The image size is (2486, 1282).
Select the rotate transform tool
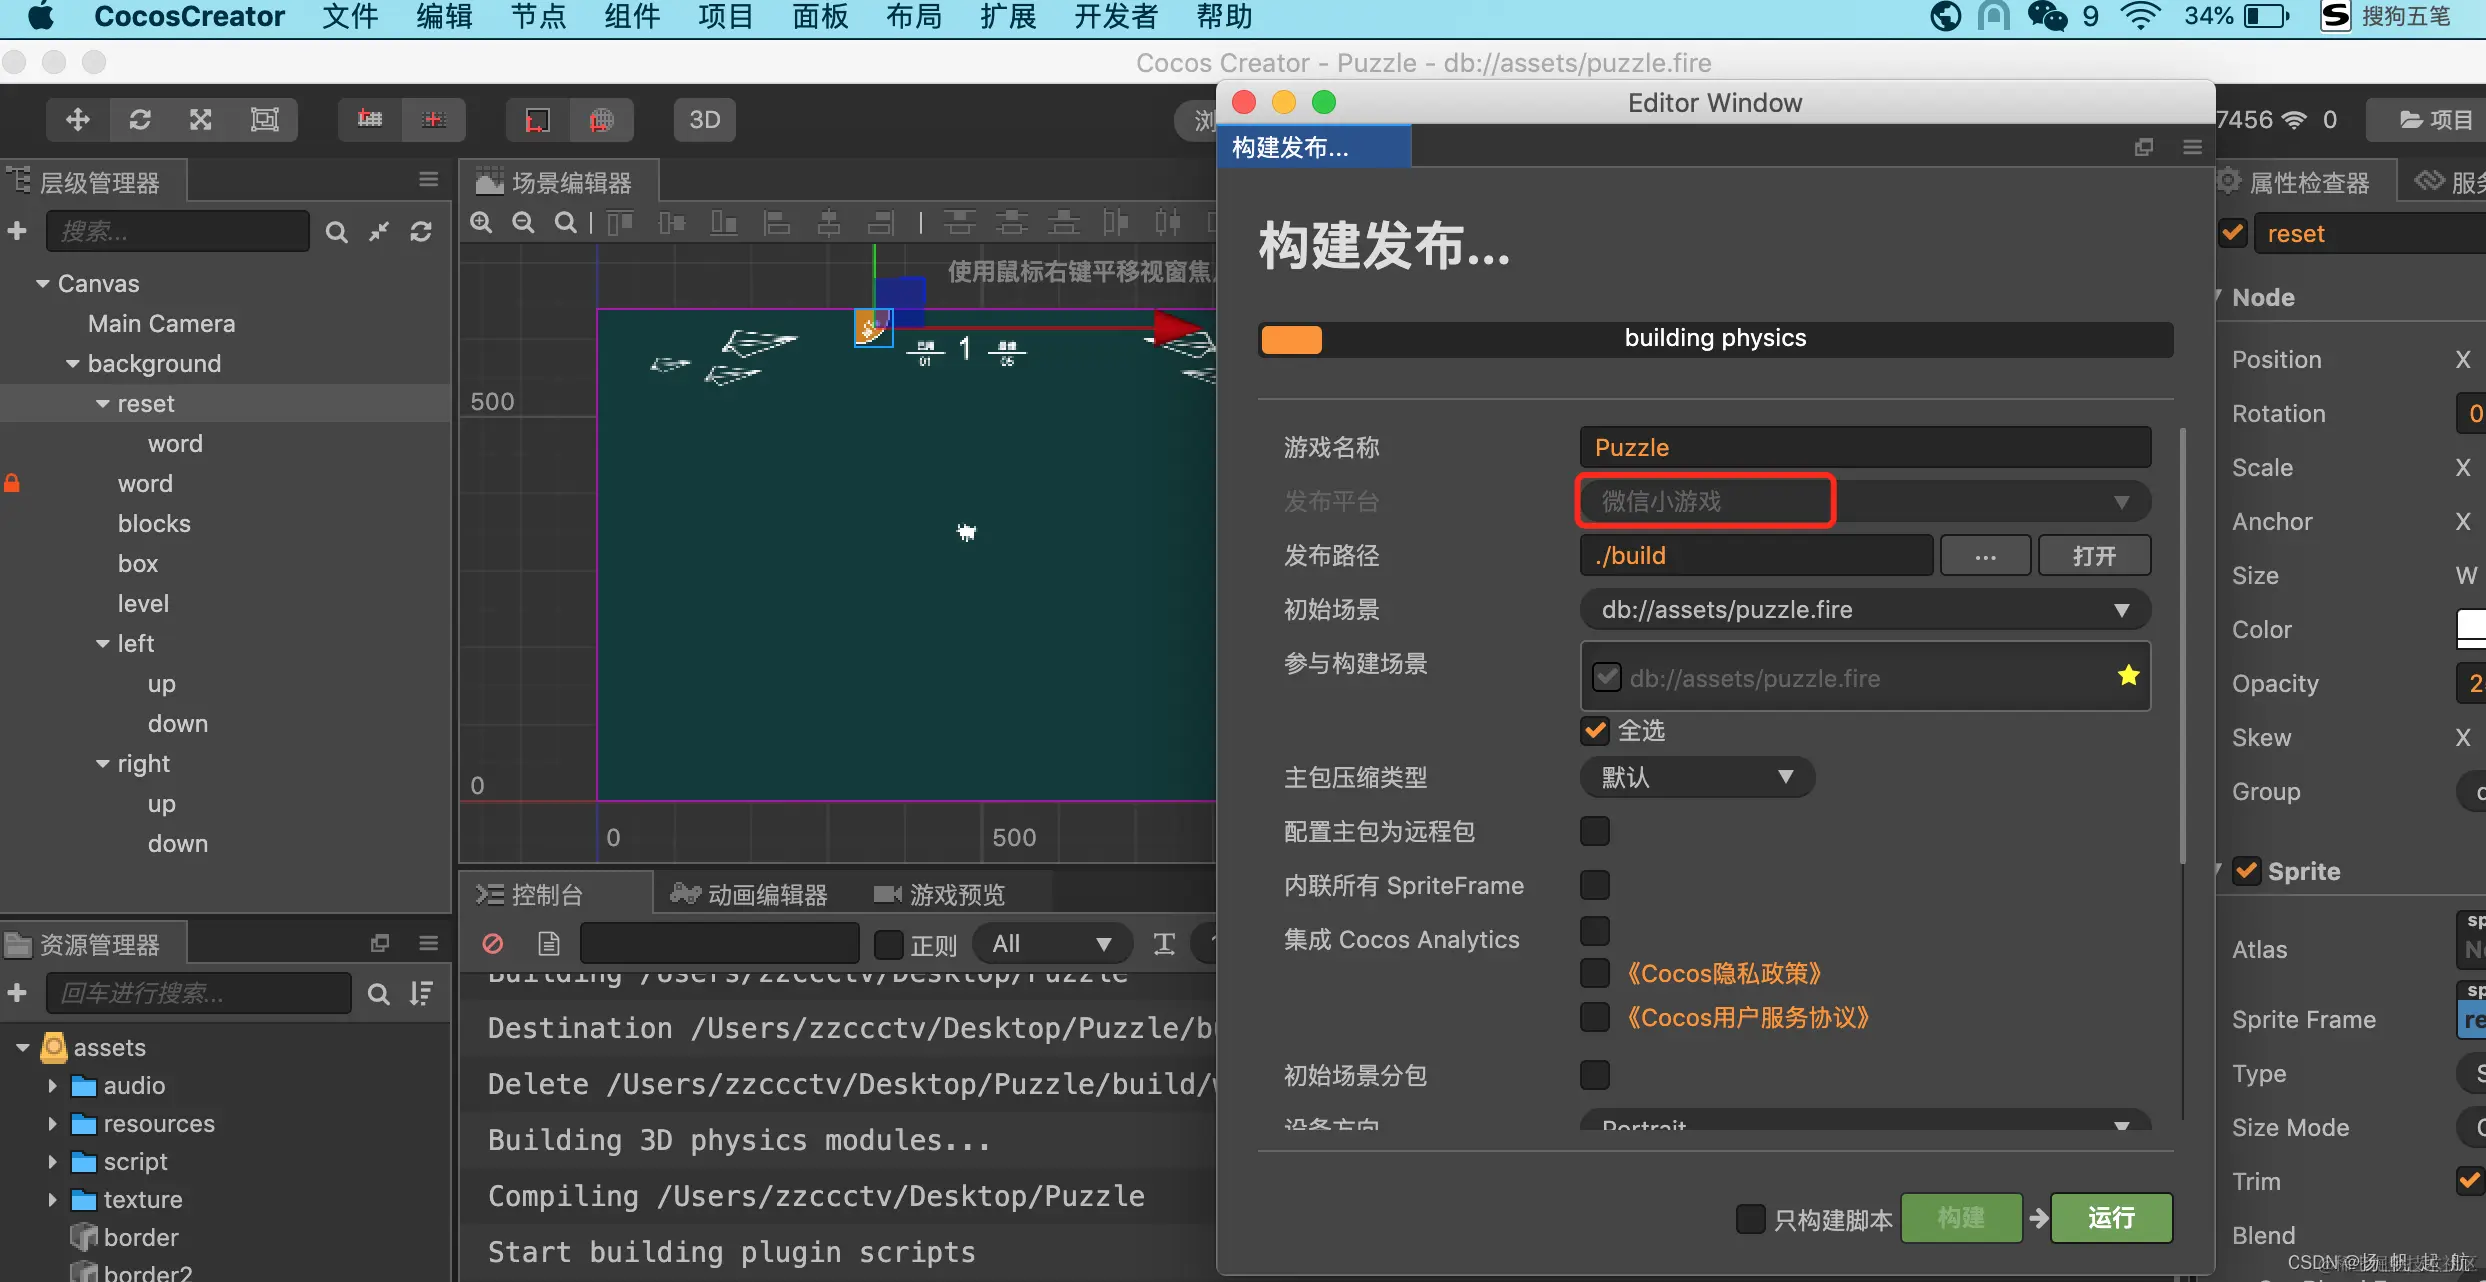140,120
